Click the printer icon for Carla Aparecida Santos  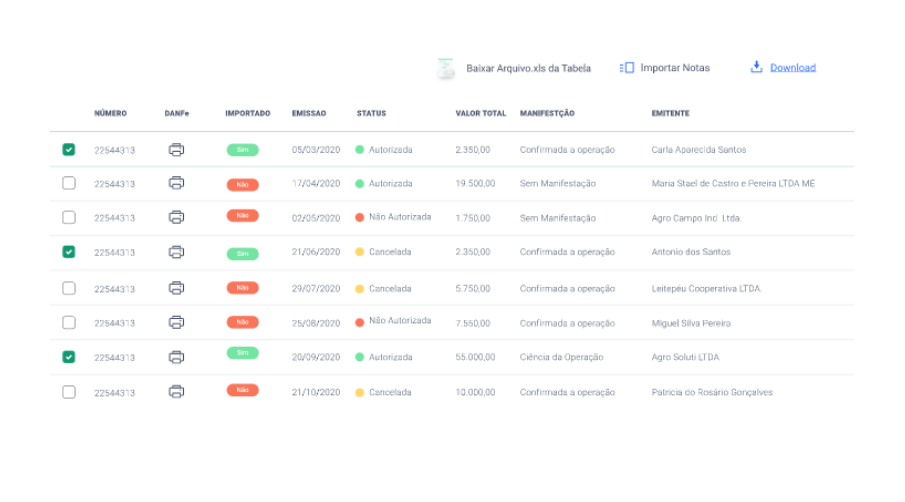pyautogui.click(x=176, y=150)
